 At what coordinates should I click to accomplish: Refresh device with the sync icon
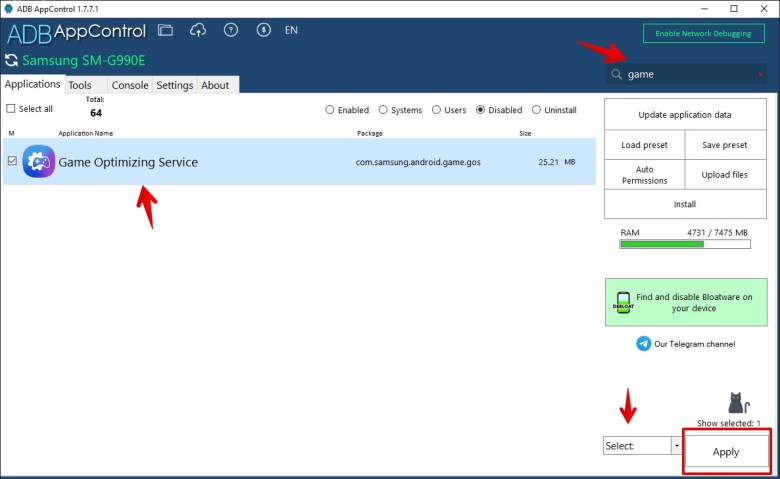(11, 61)
